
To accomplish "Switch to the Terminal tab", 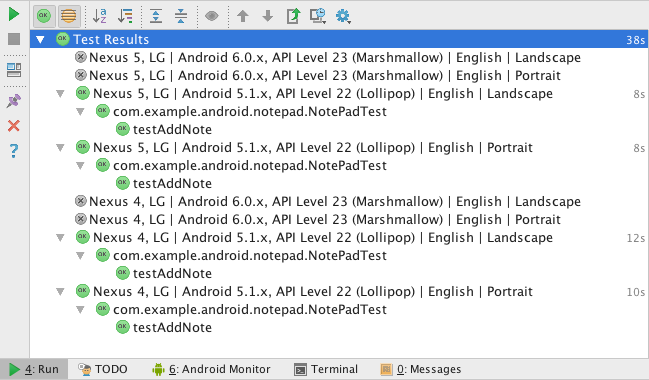I will click(326, 369).
